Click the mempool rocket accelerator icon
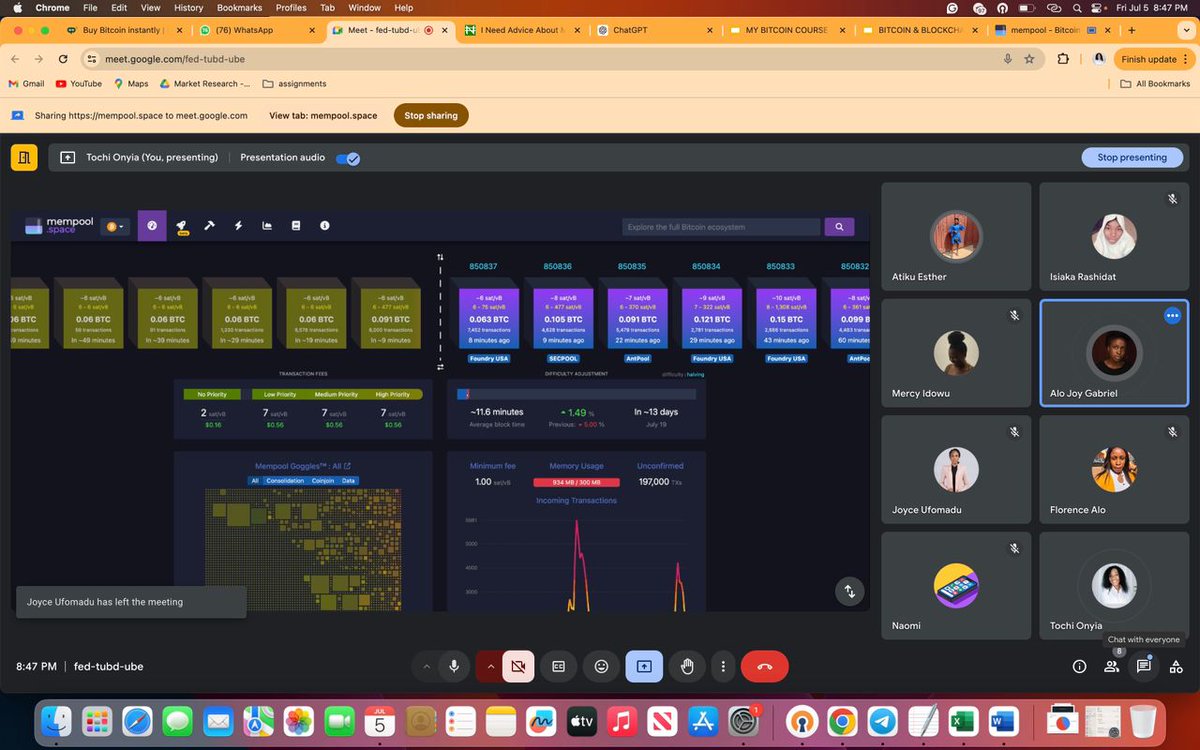1200x750 pixels. coord(182,226)
